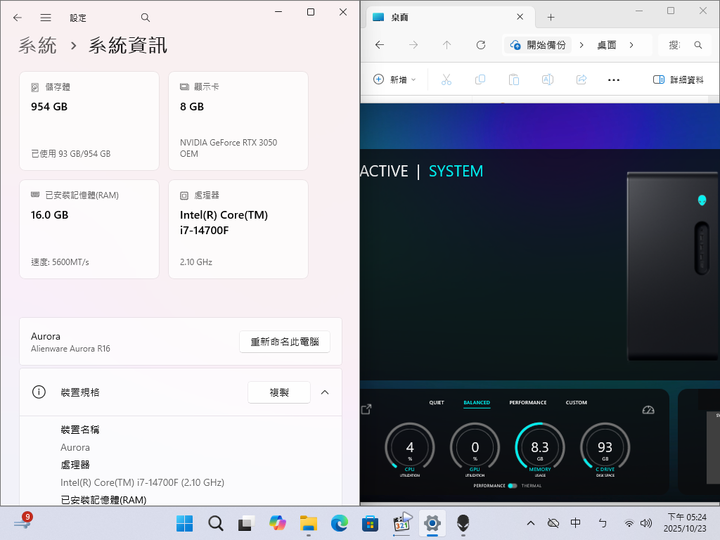The image size is (720, 540).
Task: Click the info icon beside 裝置規格
Action: click(39, 392)
